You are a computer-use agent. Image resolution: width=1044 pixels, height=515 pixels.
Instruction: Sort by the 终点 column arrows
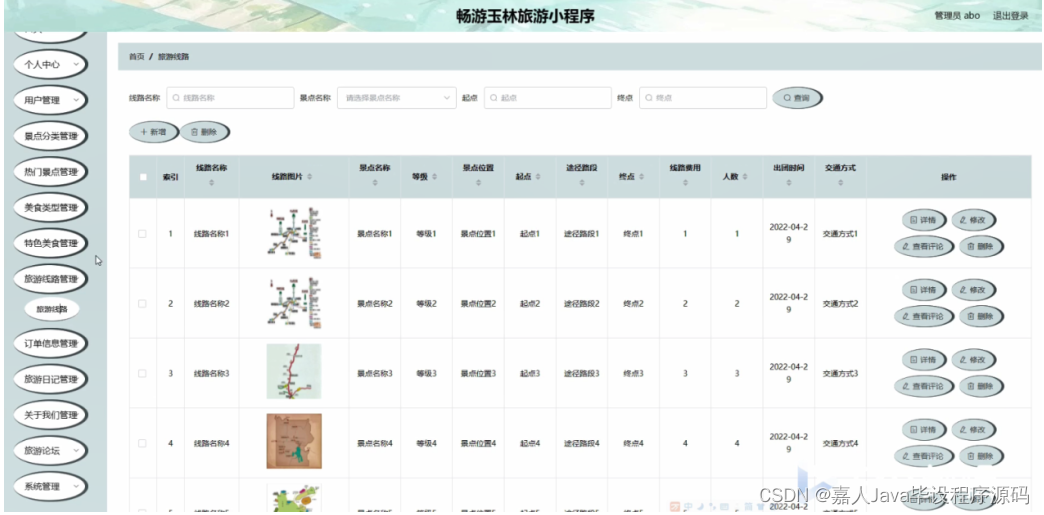(x=642, y=177)
